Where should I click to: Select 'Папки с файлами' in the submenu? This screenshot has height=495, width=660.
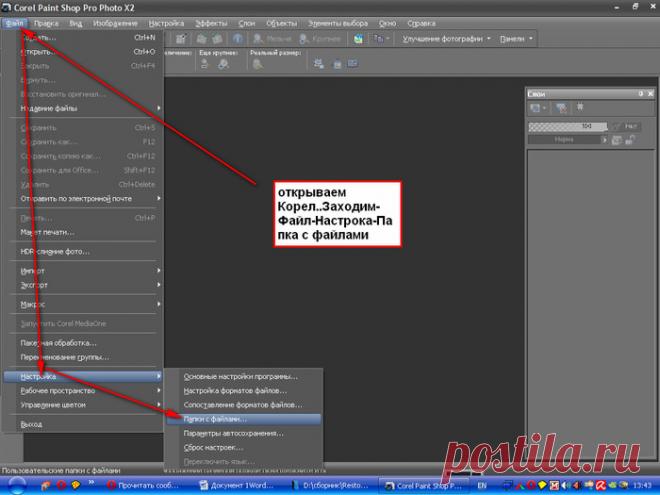tap(215, 419)
